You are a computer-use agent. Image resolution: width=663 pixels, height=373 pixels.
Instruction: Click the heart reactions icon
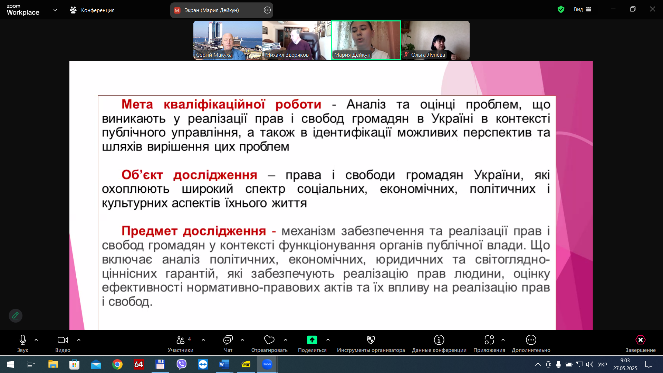269,340
